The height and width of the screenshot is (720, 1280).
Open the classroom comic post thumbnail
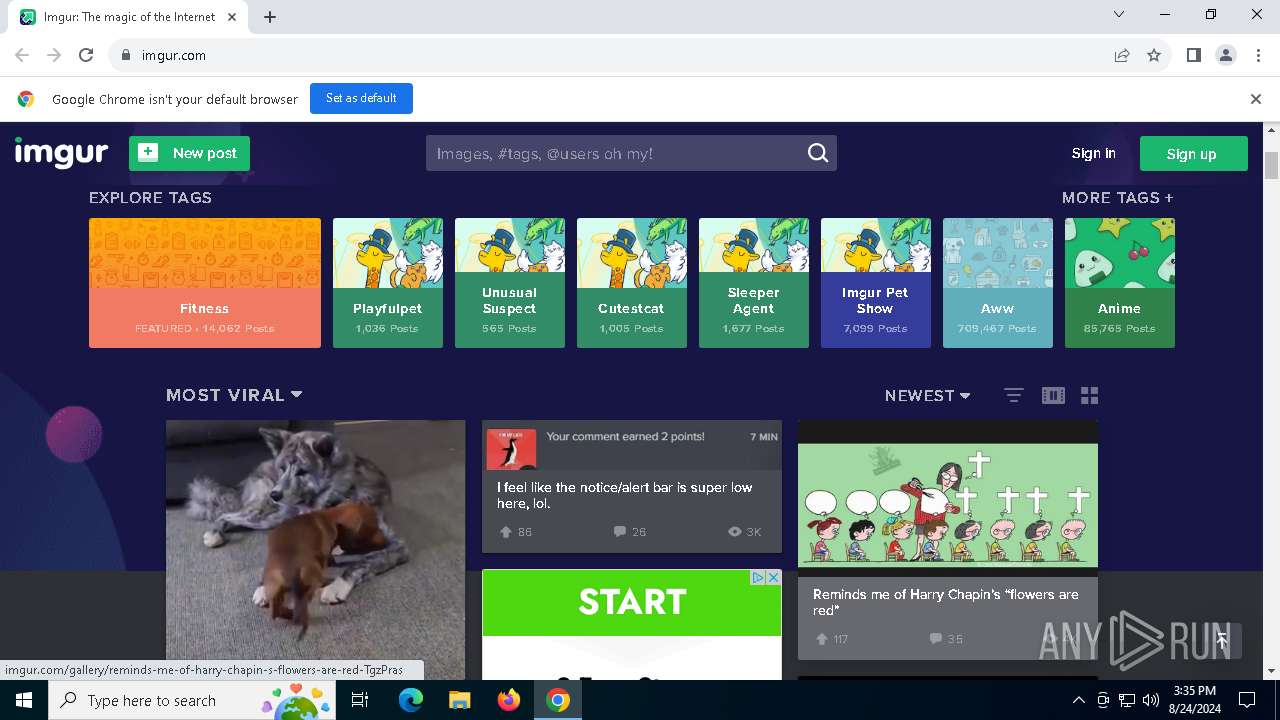click(948, 499)
